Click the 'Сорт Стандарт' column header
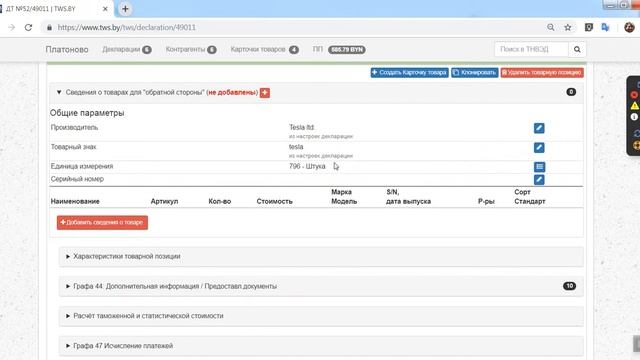The width and height of the screenshot is (640, 360). (x=530, y=196)
